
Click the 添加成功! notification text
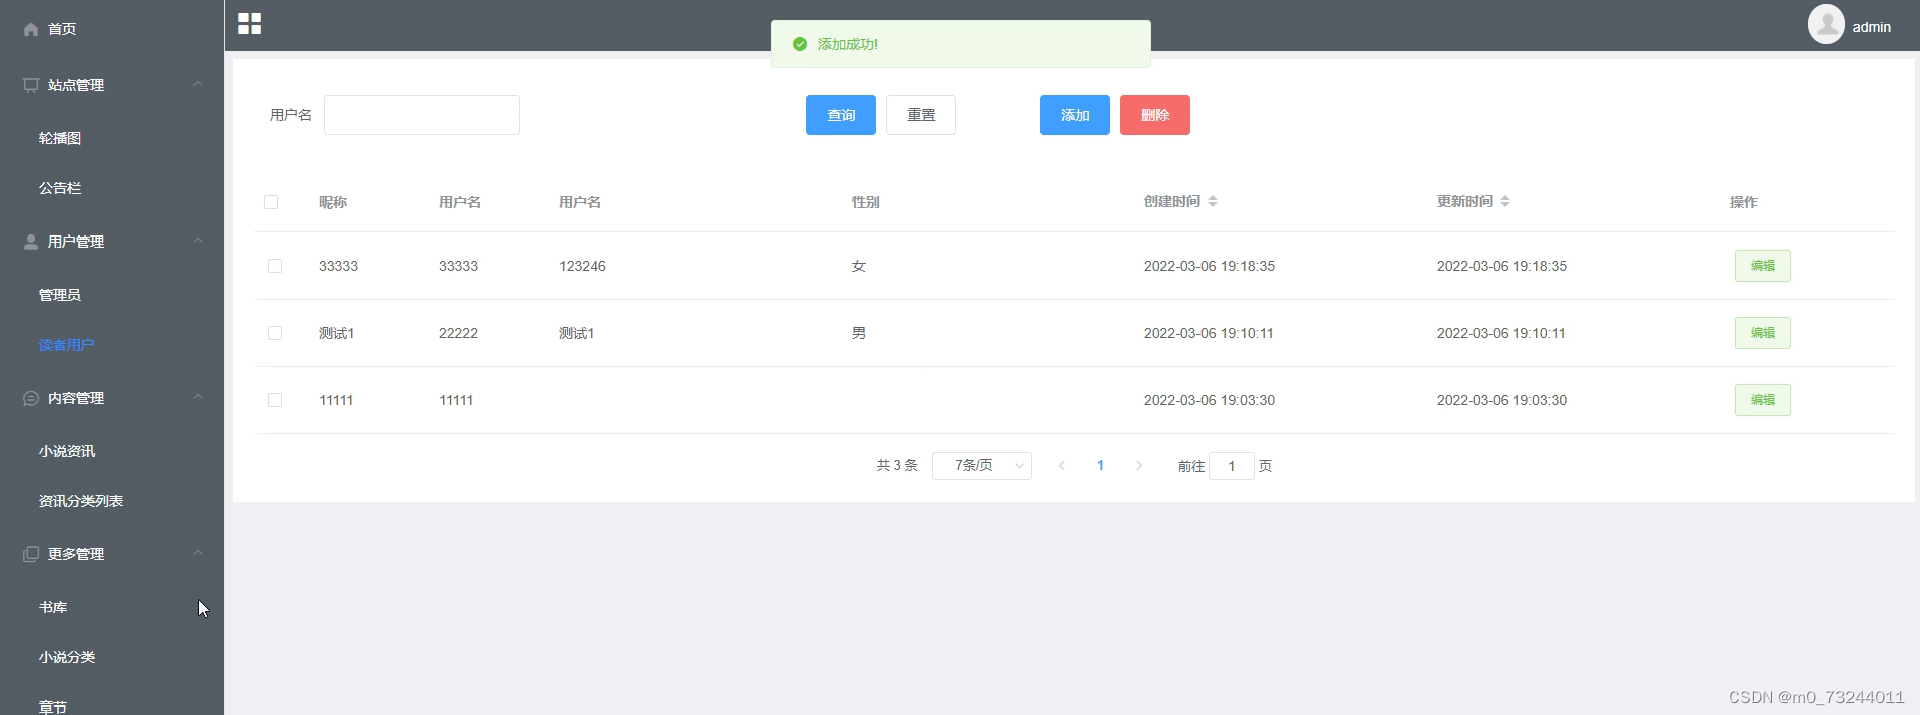pos(848,44)
